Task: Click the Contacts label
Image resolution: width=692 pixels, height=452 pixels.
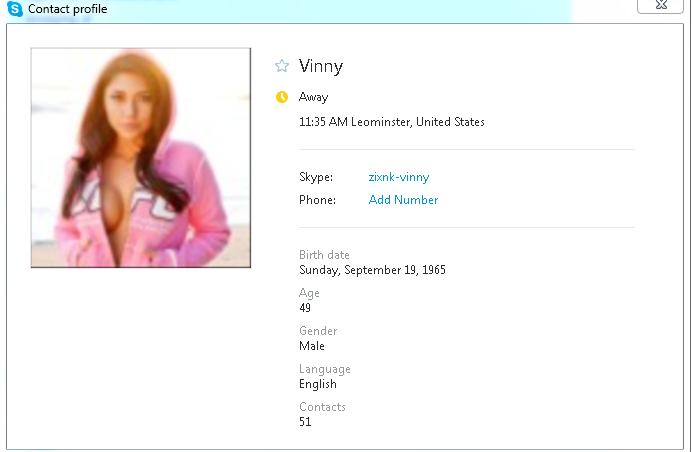Action: pyautogui.click(x=322, y=407)
